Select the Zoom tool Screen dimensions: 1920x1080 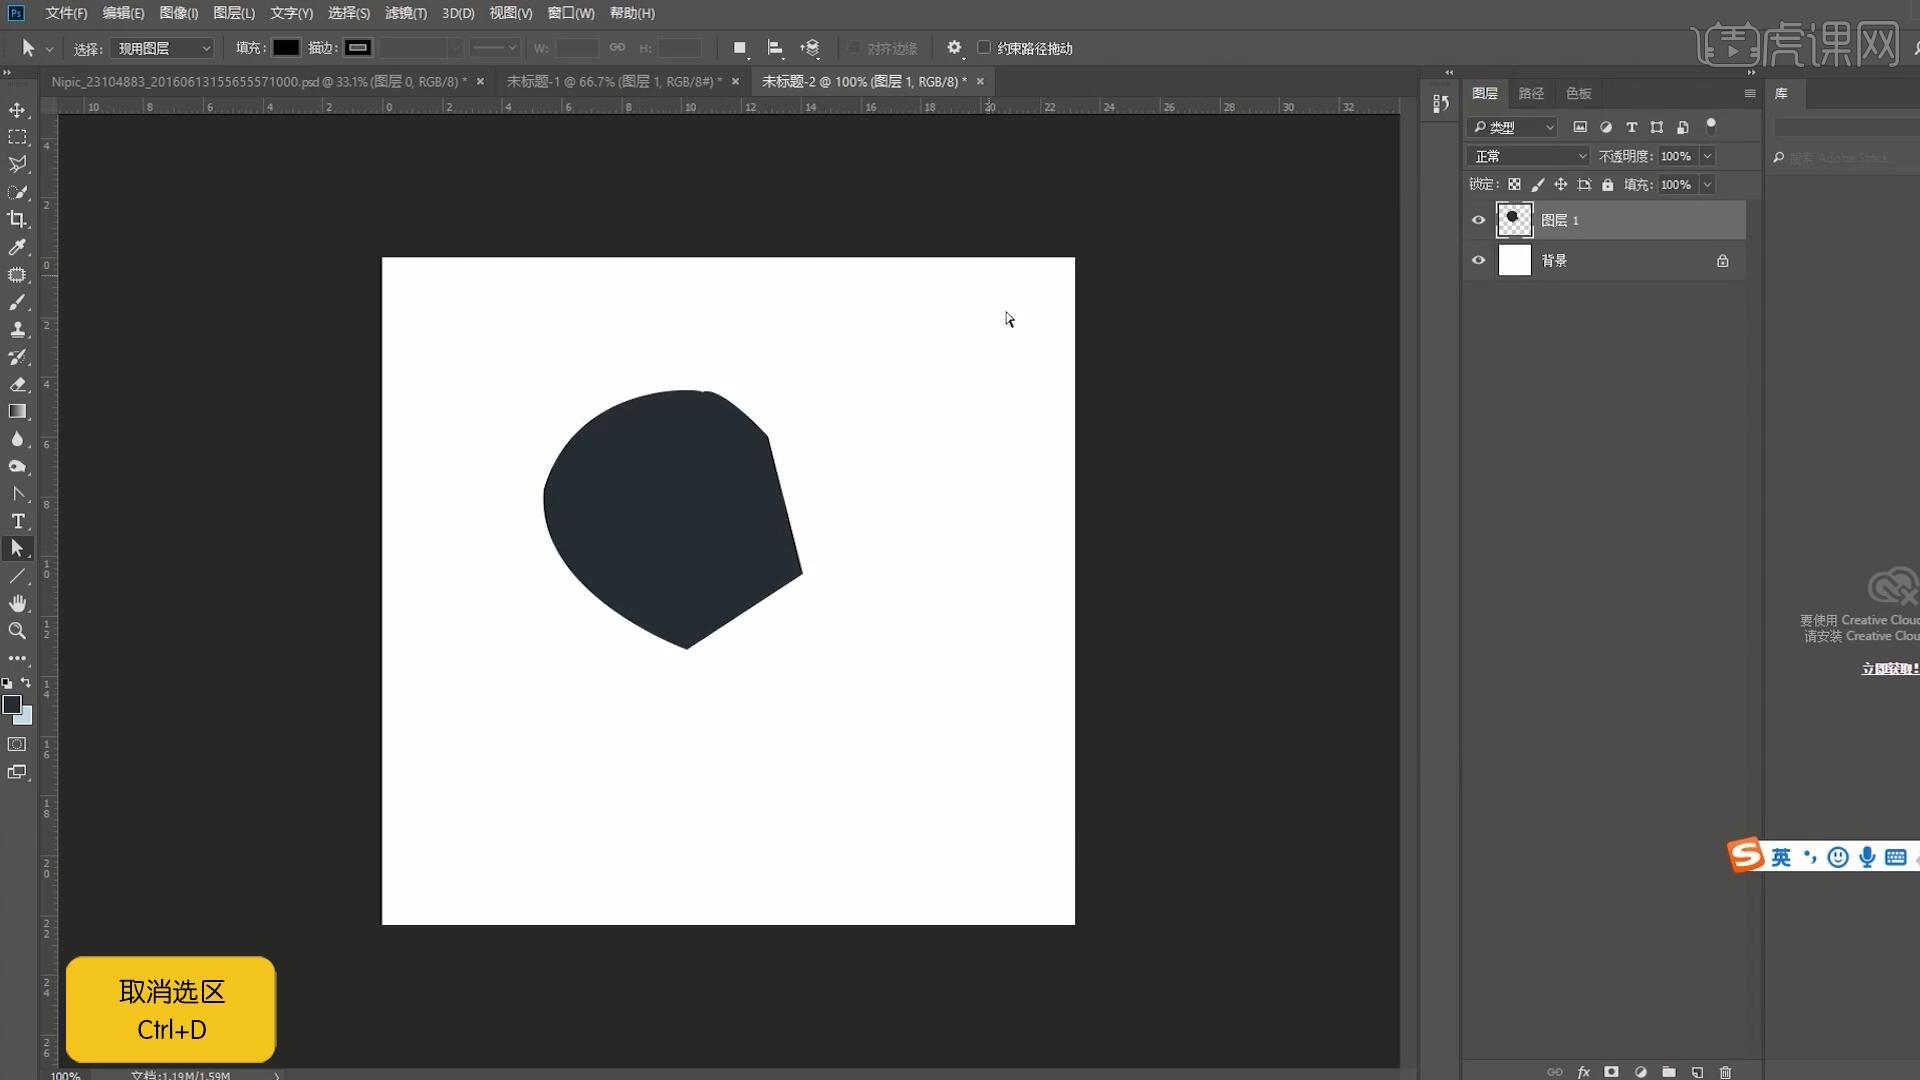17,631
